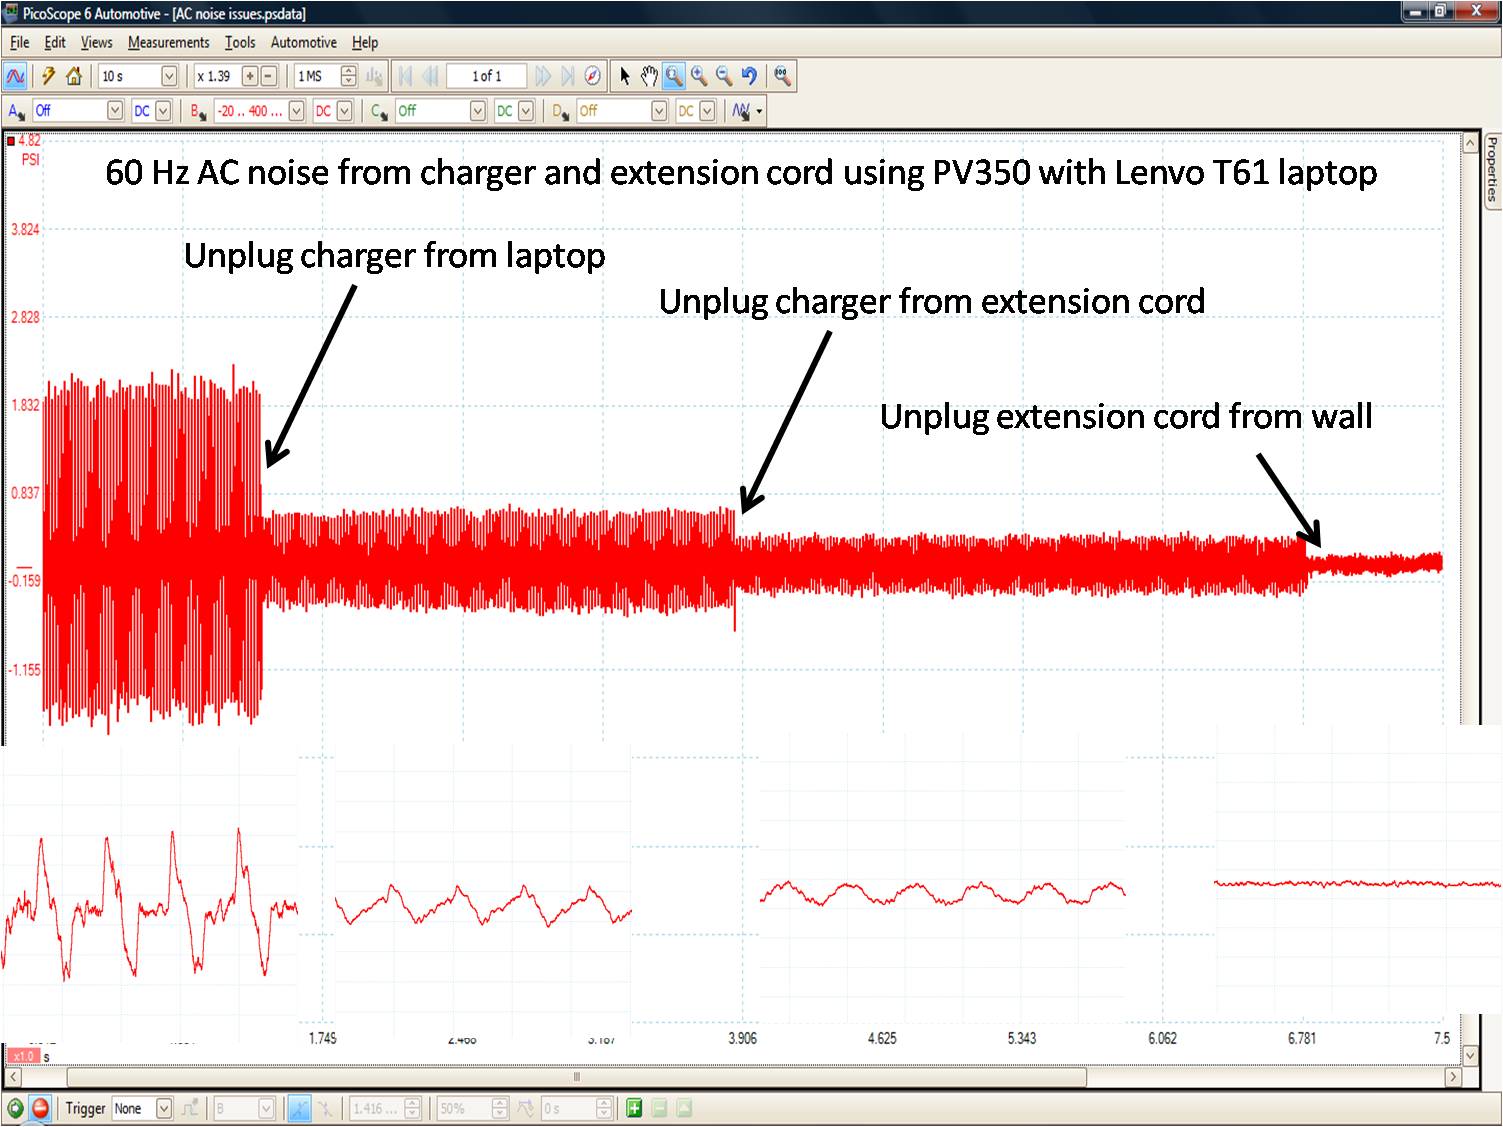
Task: Click the red Channel B PSI axis marker
Action: 11,140
